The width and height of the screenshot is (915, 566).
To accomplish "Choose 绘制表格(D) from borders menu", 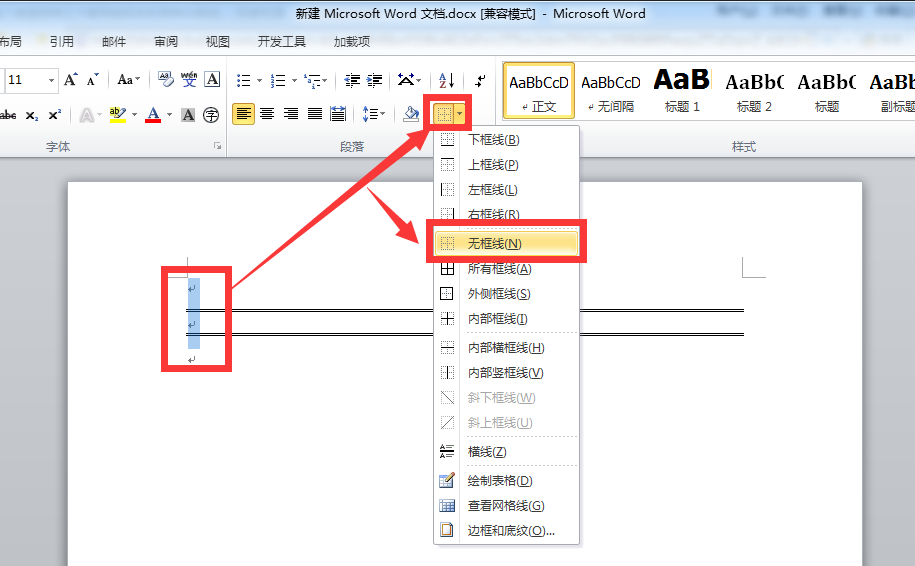I will pos(507,480).
